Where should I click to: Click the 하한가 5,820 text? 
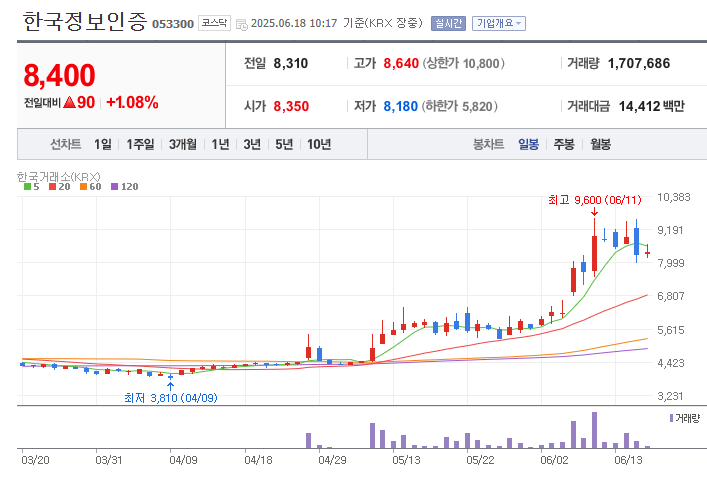tap(460, 106)
